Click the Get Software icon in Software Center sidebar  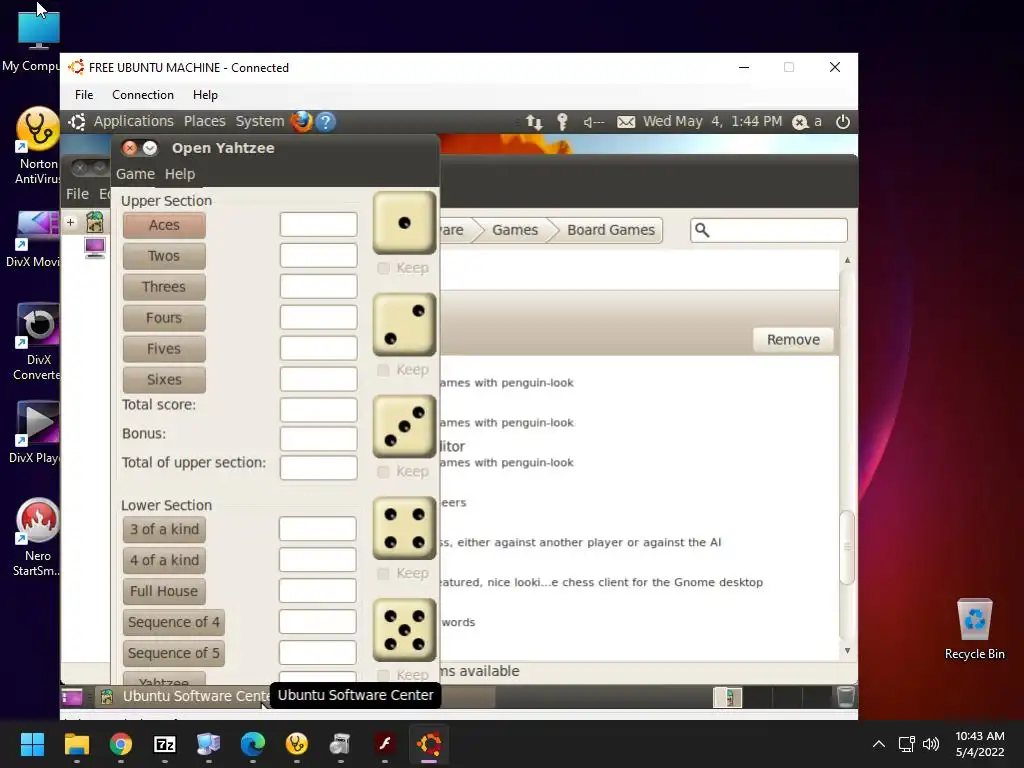coord(95,223)
